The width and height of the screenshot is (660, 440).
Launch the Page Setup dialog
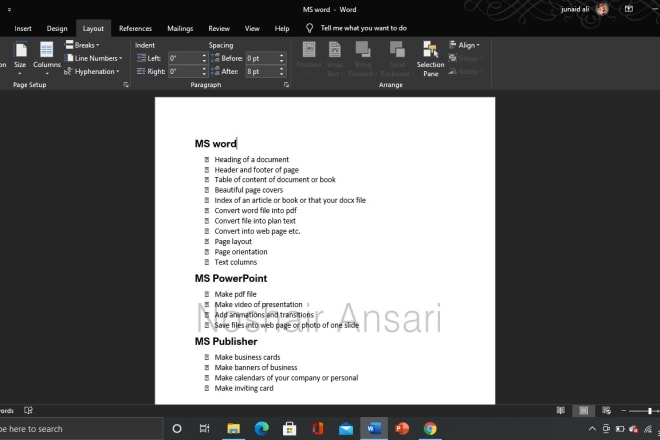[x=126, y=85]
